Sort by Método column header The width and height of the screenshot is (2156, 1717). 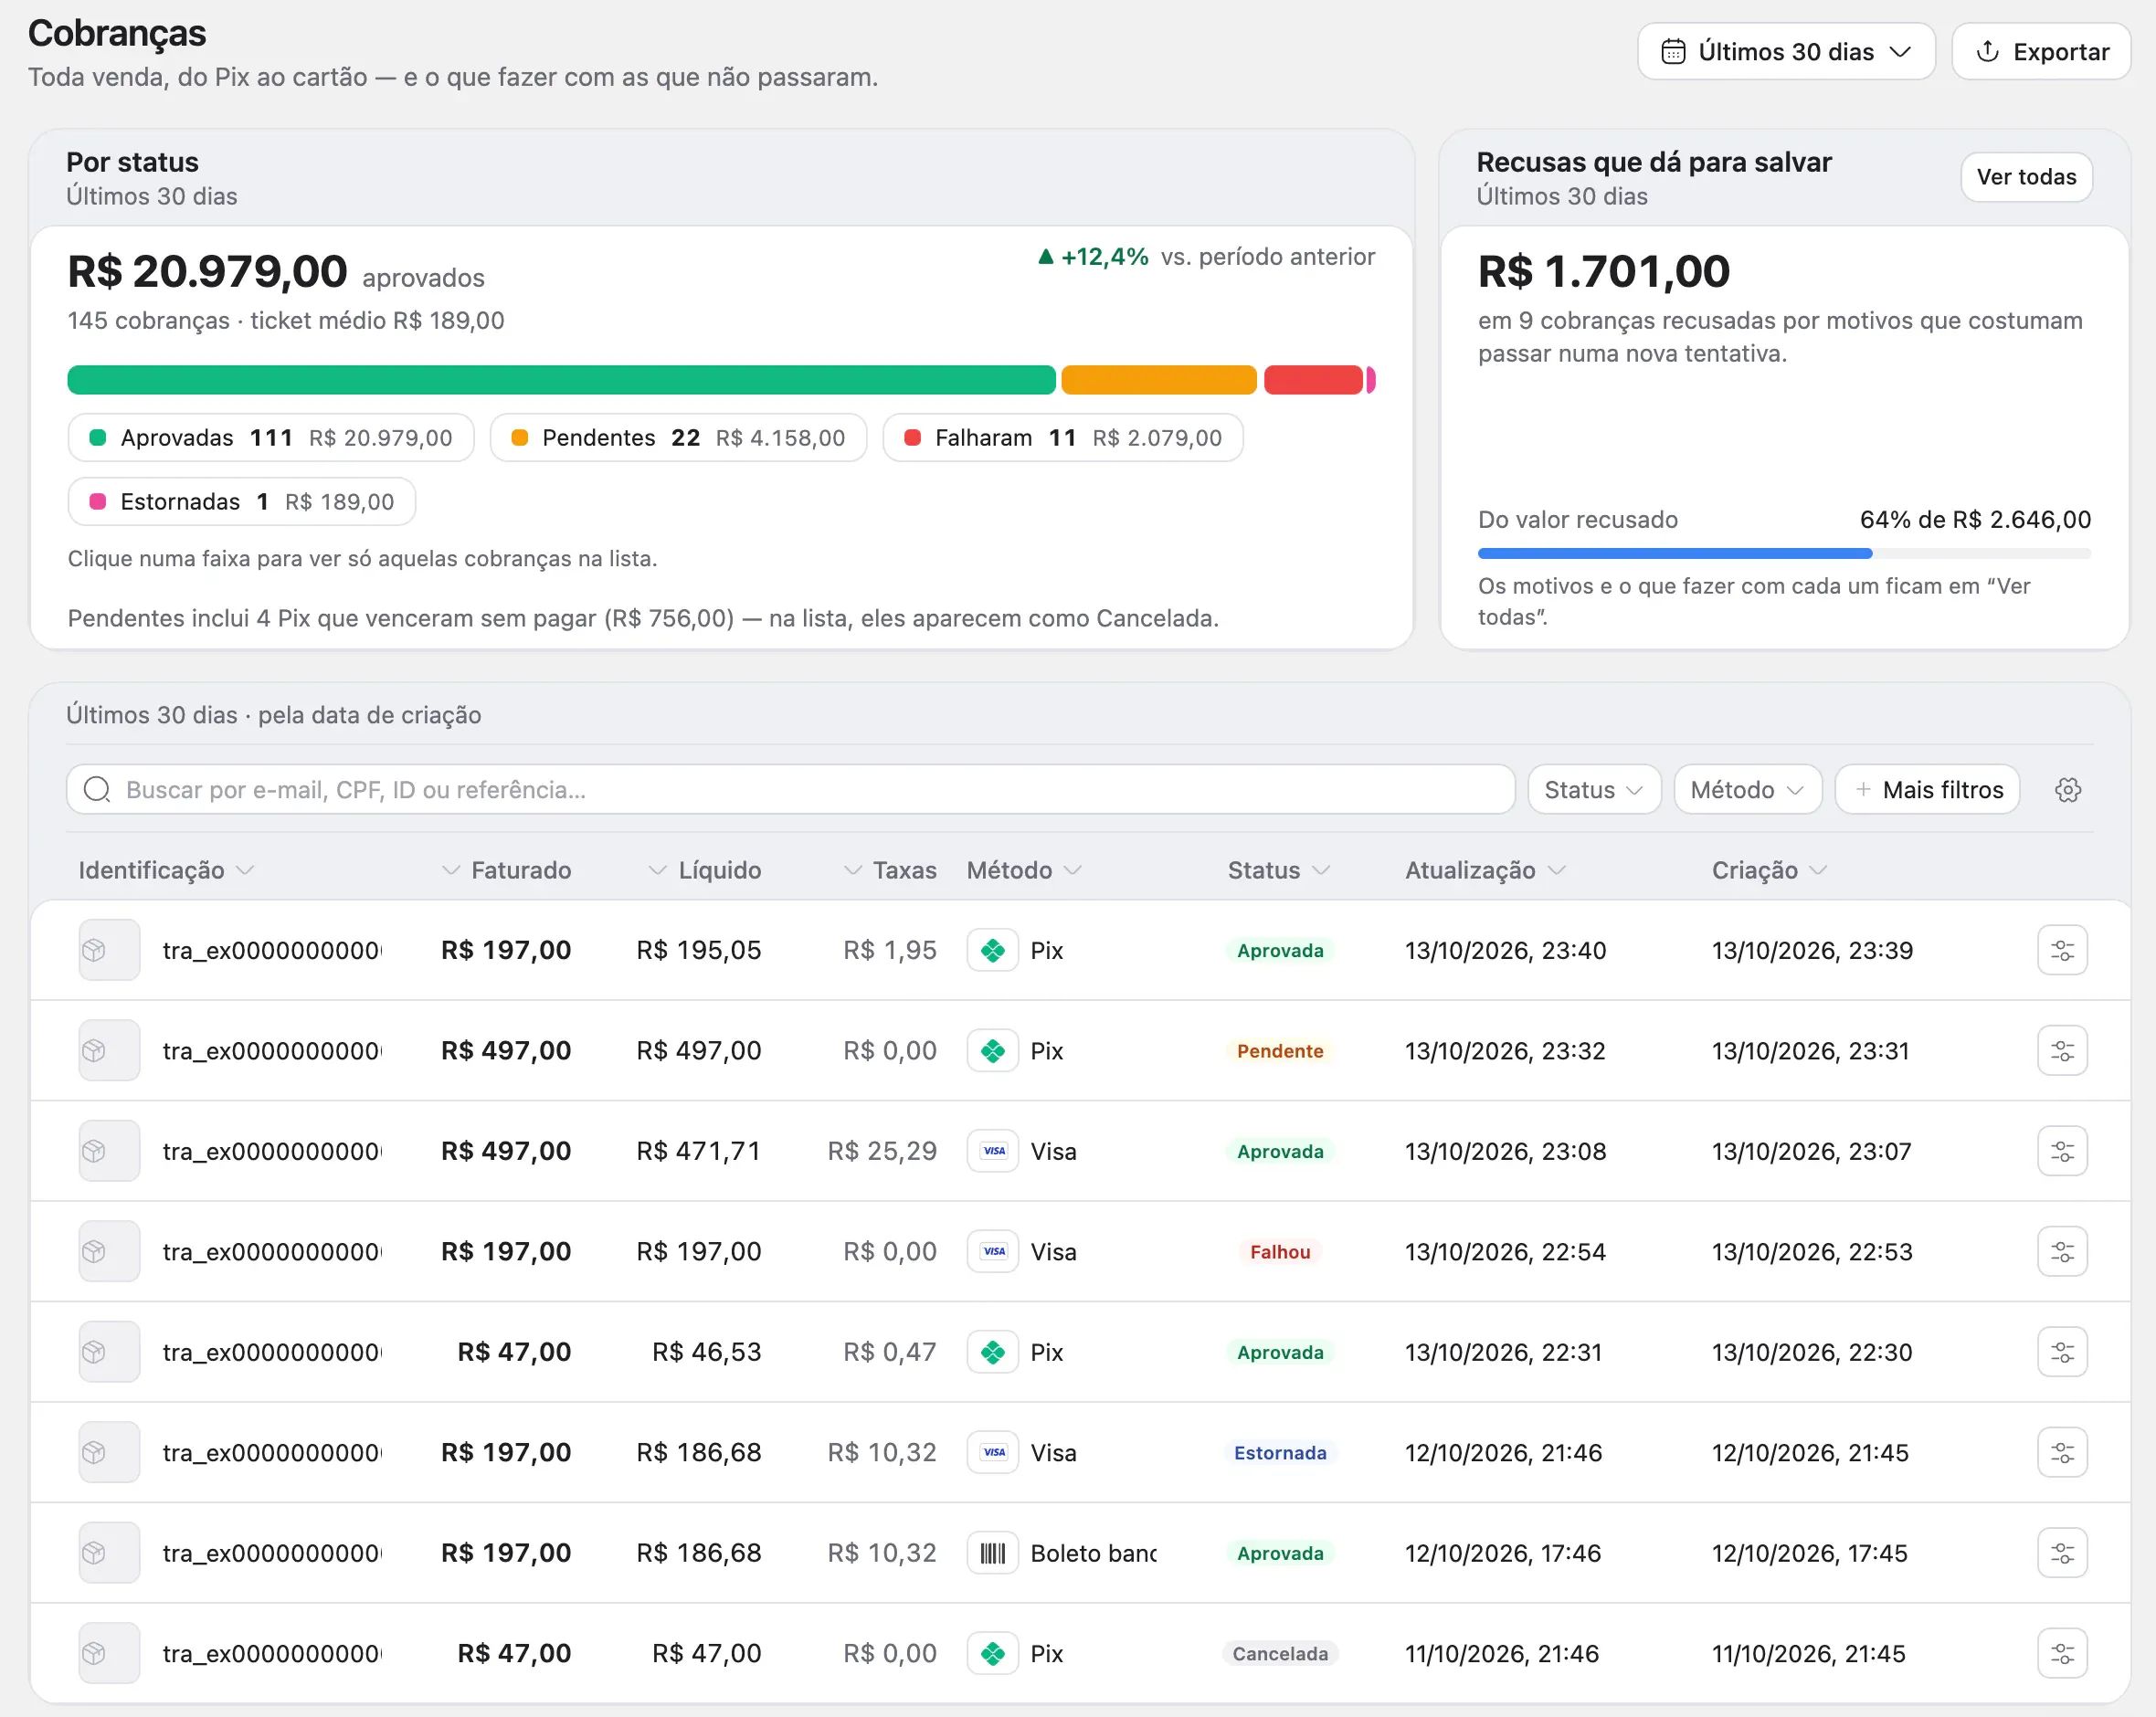[x=1024, y=870]
